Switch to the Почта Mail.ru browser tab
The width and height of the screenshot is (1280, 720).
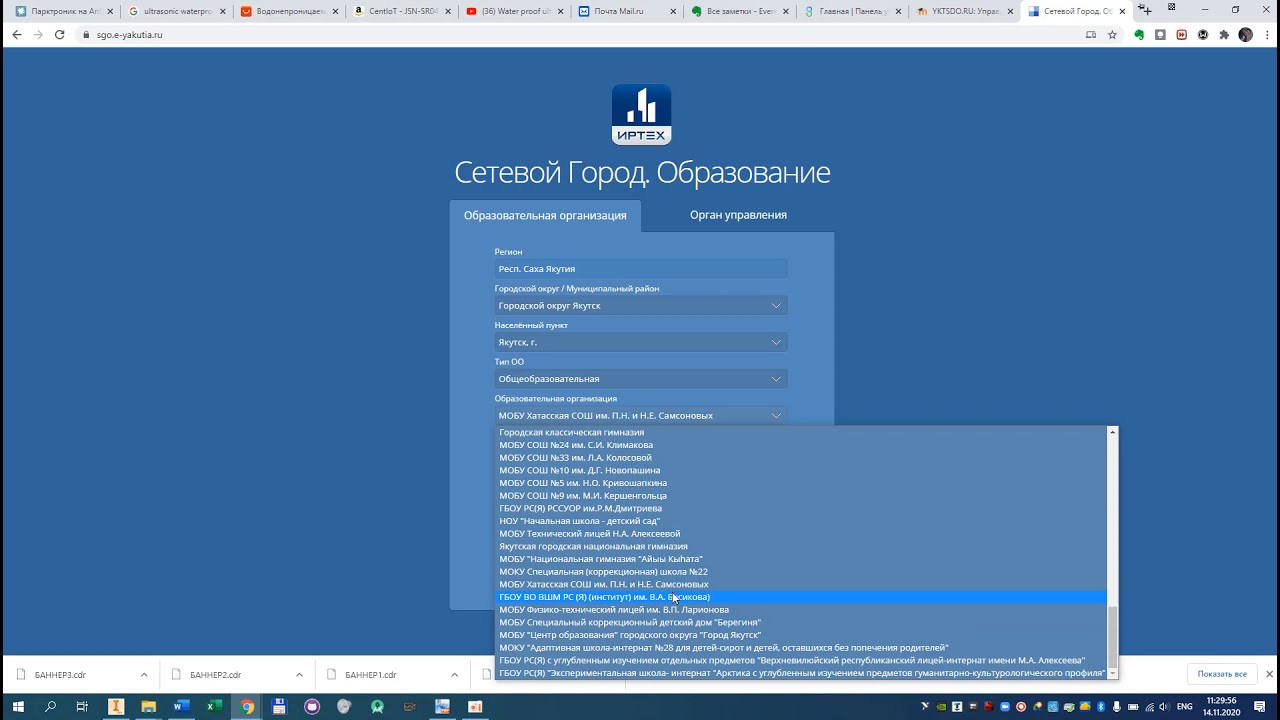628,11
